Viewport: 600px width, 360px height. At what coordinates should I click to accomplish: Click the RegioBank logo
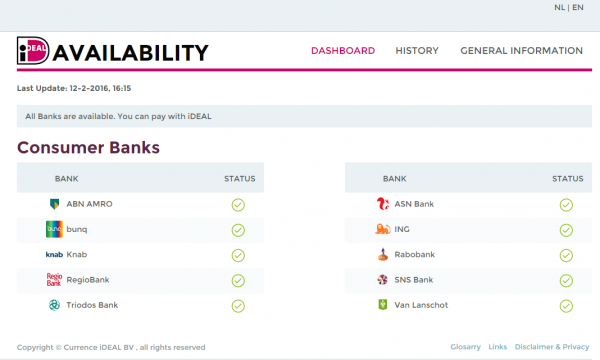click(54, 280)
